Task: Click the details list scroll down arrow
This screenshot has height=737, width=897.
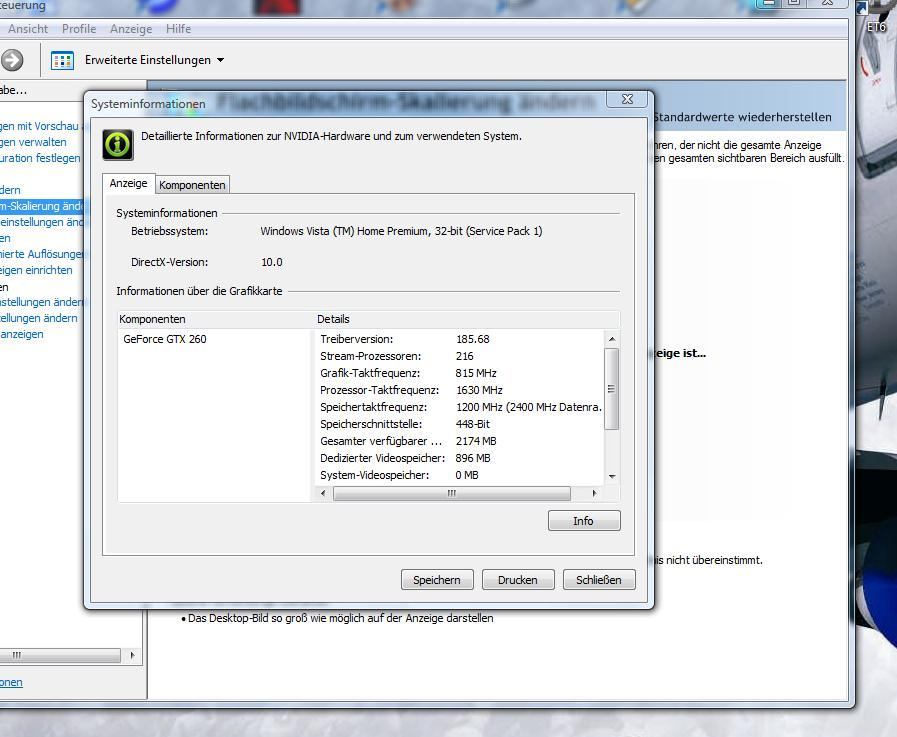Action: point(612,476)
